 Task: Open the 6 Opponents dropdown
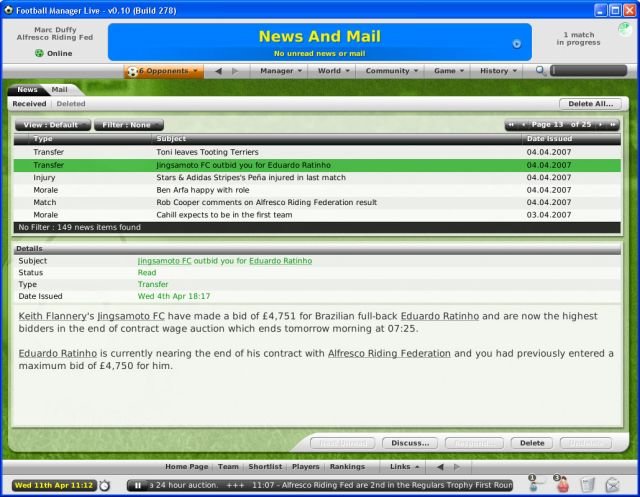pos(164,72)
